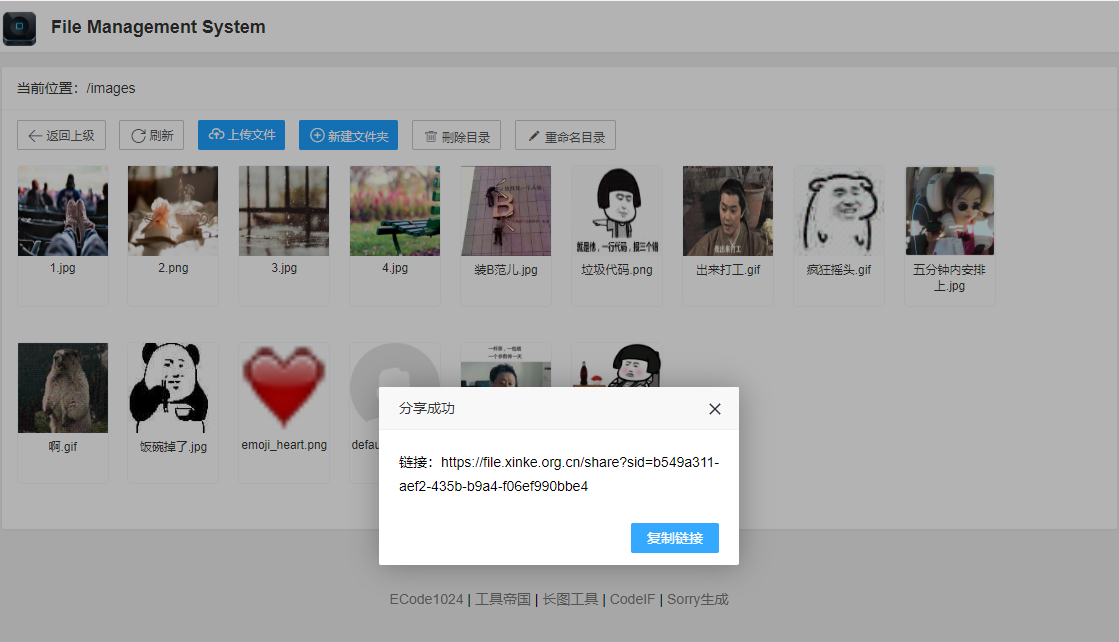
Task: Open the ECode1024 footer link
Action: [x=426, y=599]
